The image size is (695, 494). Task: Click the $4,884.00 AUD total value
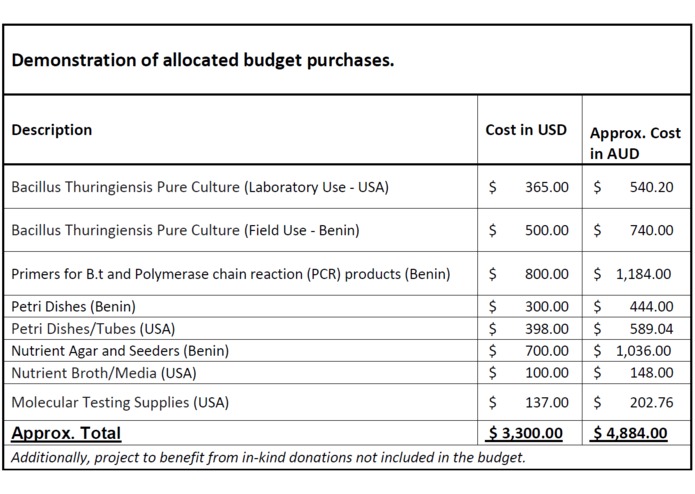coord(630,433)
